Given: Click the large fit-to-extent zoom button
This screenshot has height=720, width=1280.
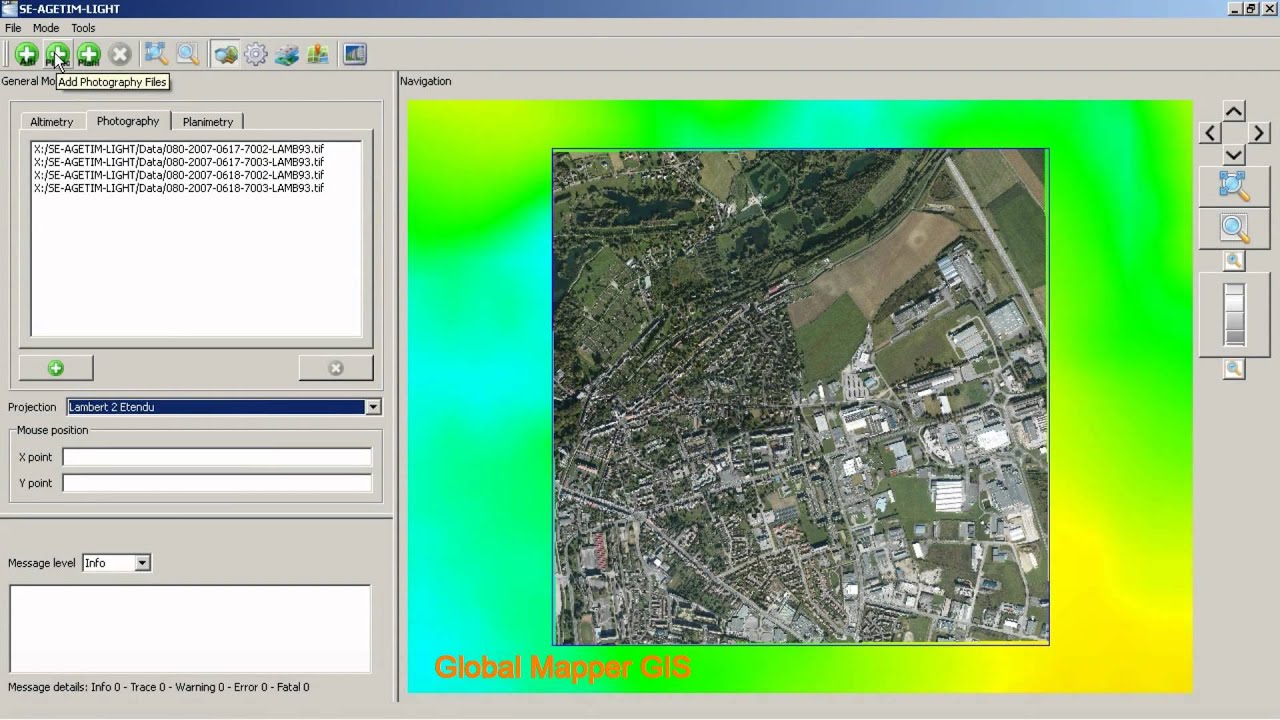Looking at the screenshot, I should [1234, 185].
